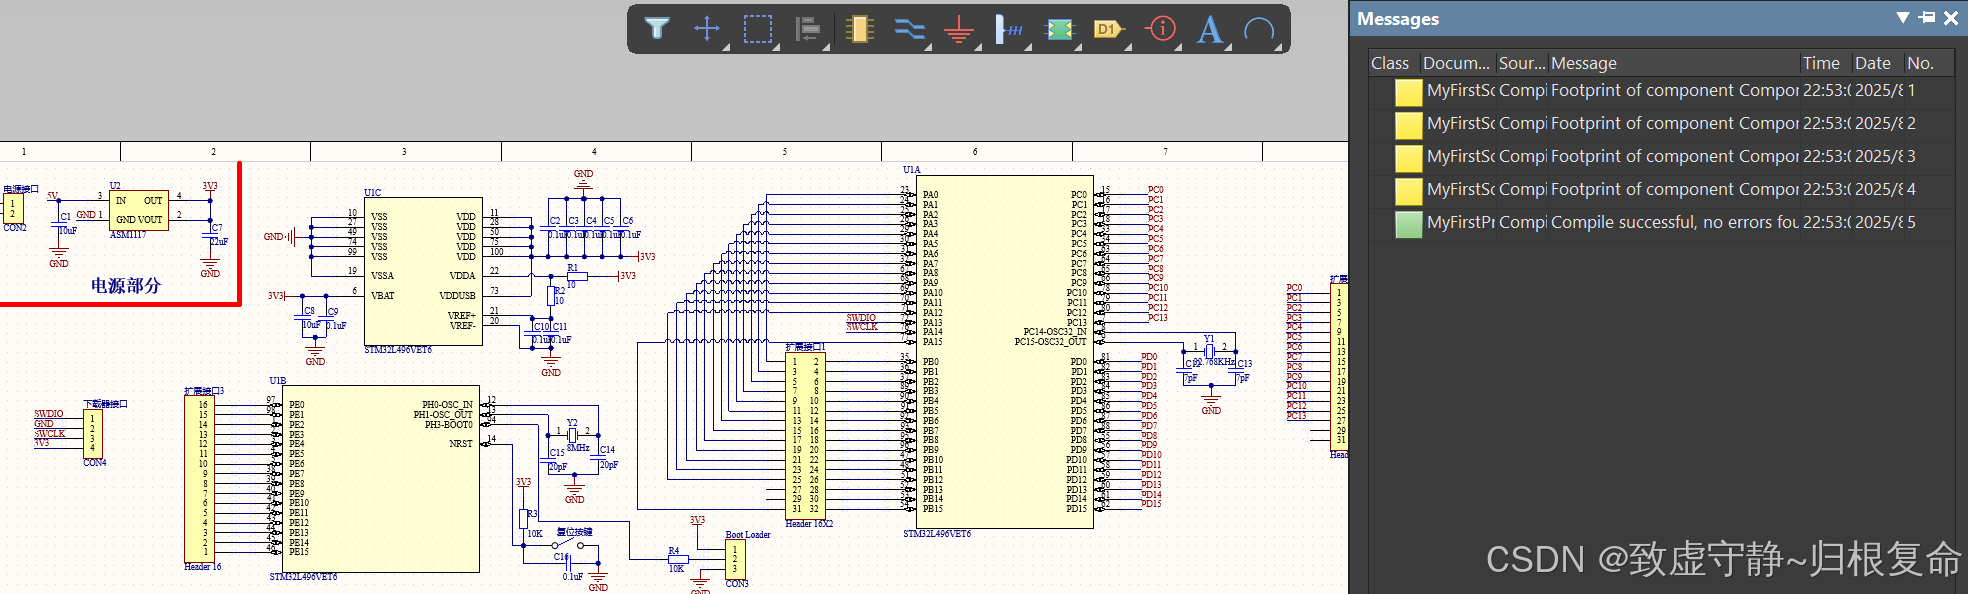The height and width of the screenshot is (594, 1968).
Task: Click the PD15 net label
Action: click(x=1151, y=504)
